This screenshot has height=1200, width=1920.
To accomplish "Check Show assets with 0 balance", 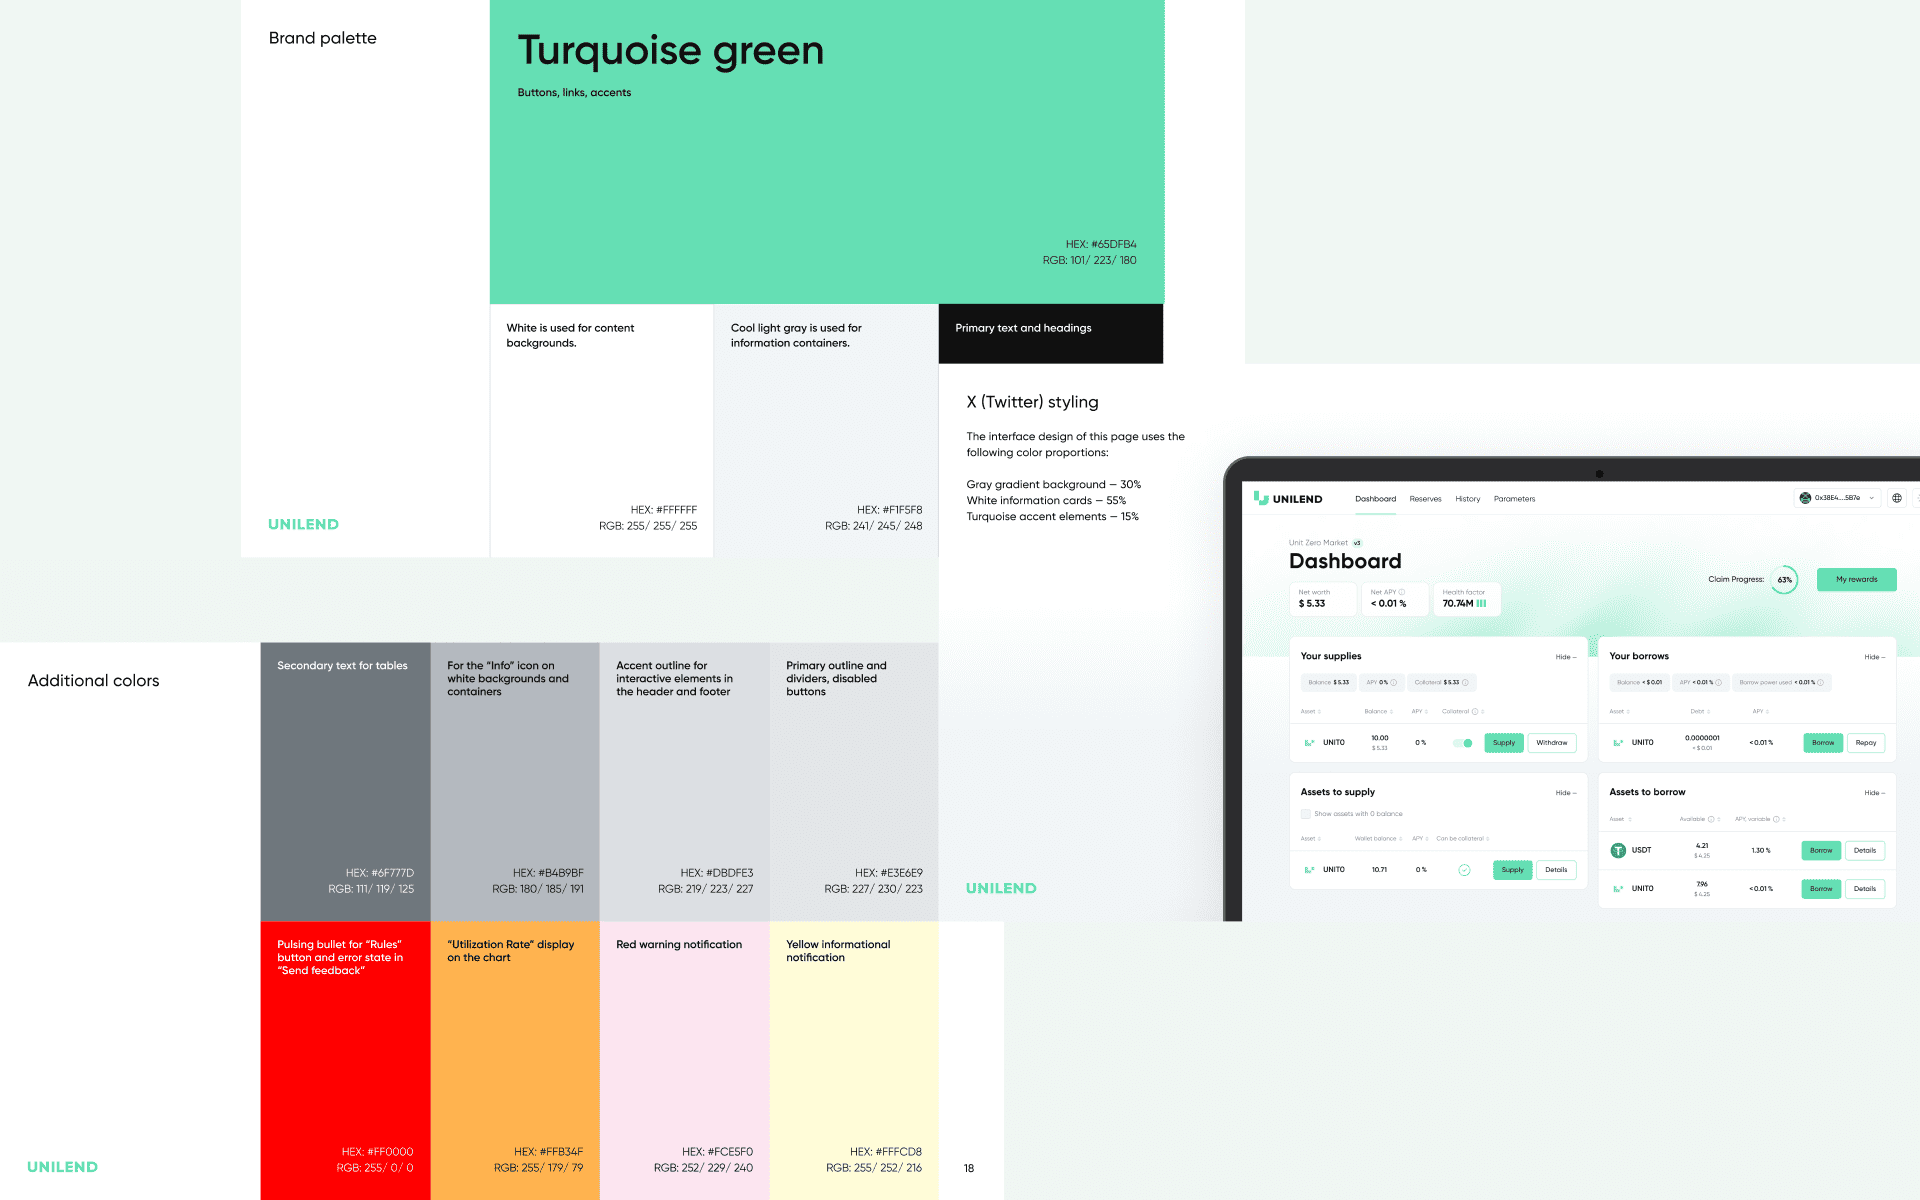I will 1306,814.
